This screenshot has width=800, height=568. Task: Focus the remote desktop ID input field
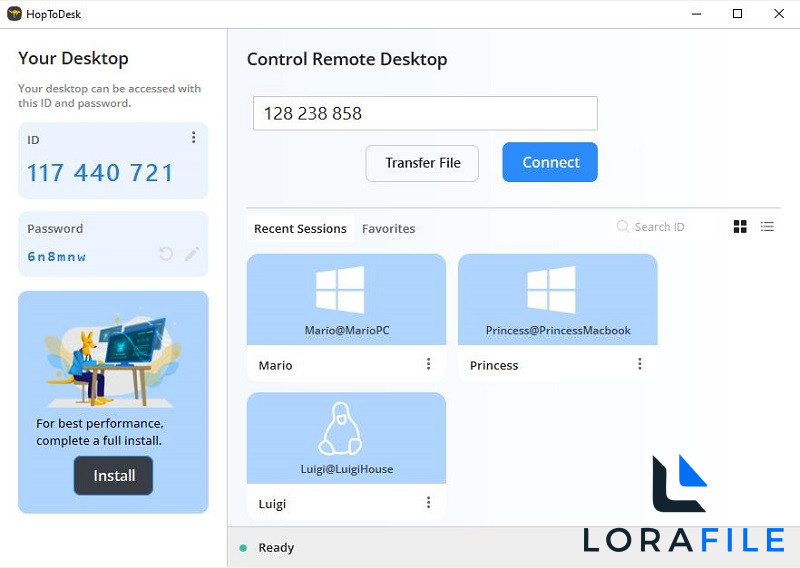[x=425, y=113]
